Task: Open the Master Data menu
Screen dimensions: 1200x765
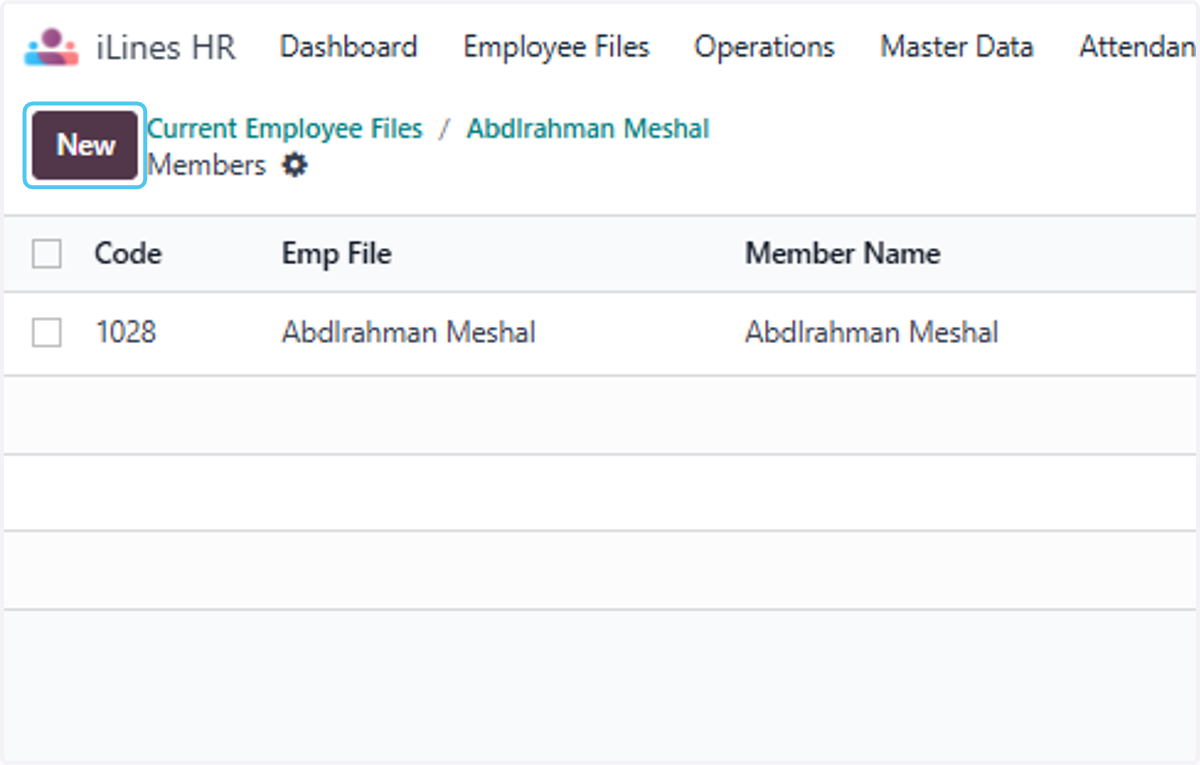Action: pyautogui.click(x=957, y=47)
